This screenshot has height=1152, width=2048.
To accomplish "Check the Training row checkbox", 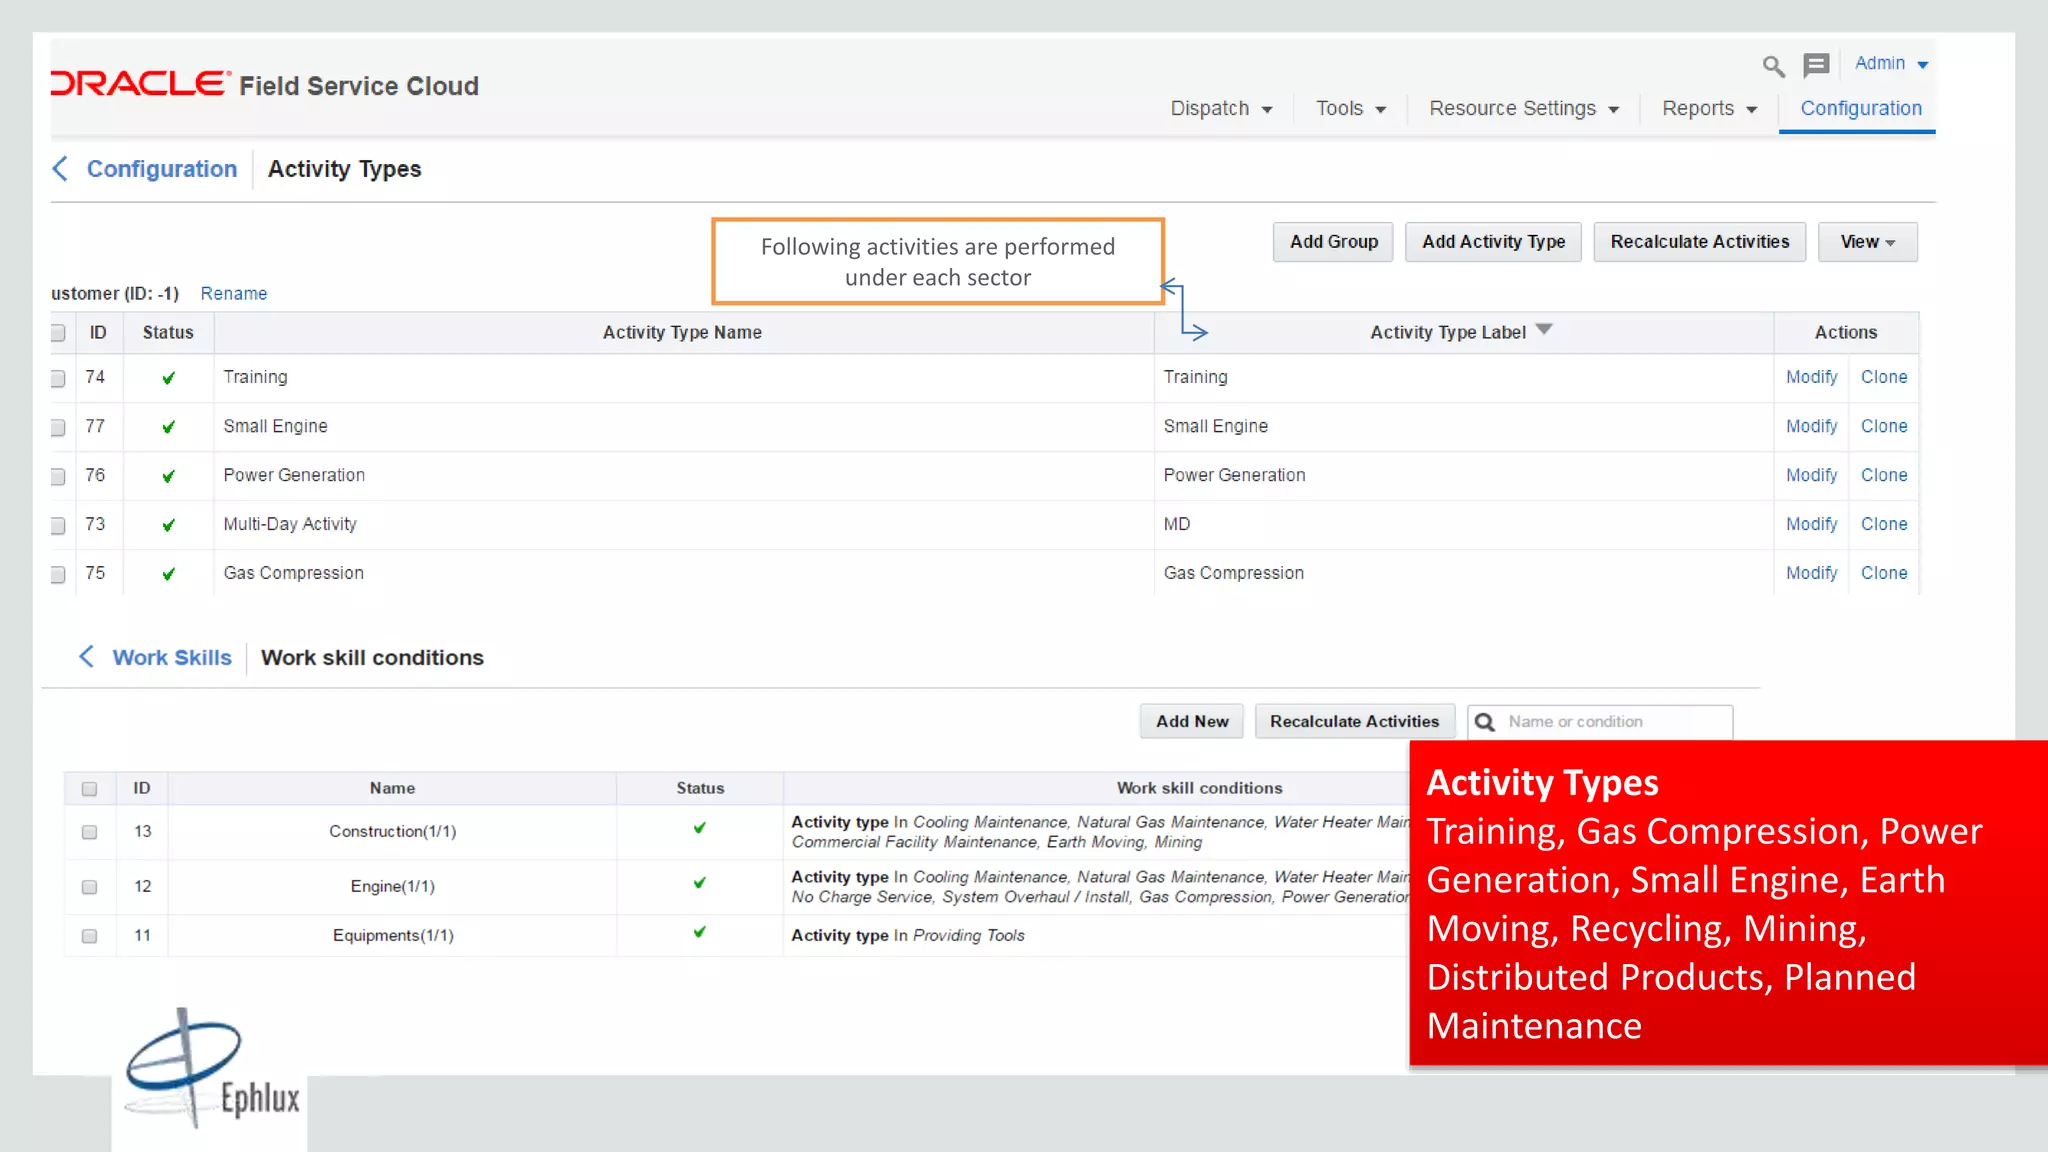I will pyautogui.click(x=58, y=378).
